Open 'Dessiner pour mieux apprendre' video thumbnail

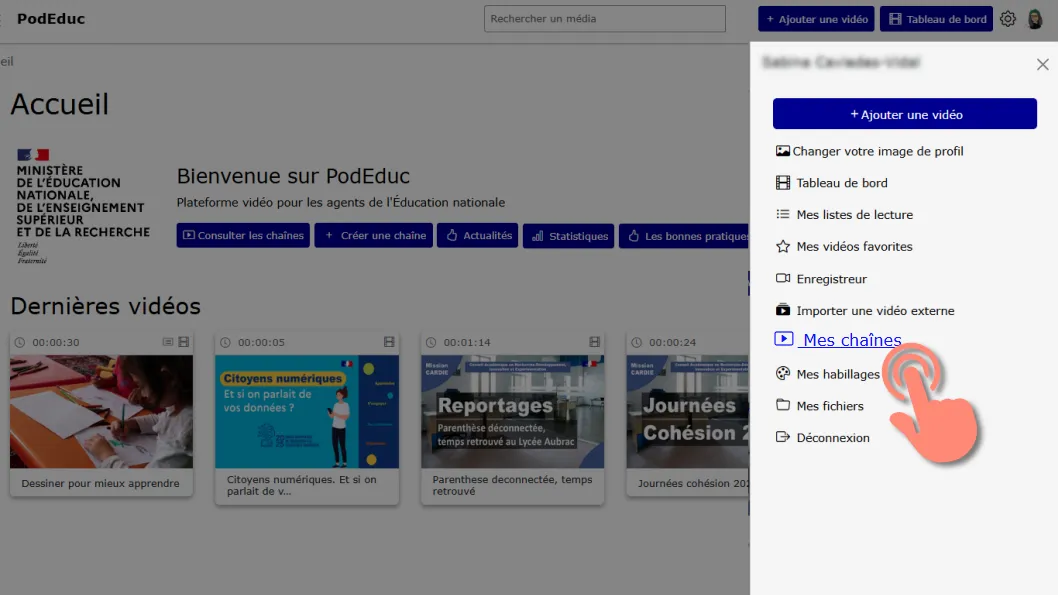click(x=101, y=412)
